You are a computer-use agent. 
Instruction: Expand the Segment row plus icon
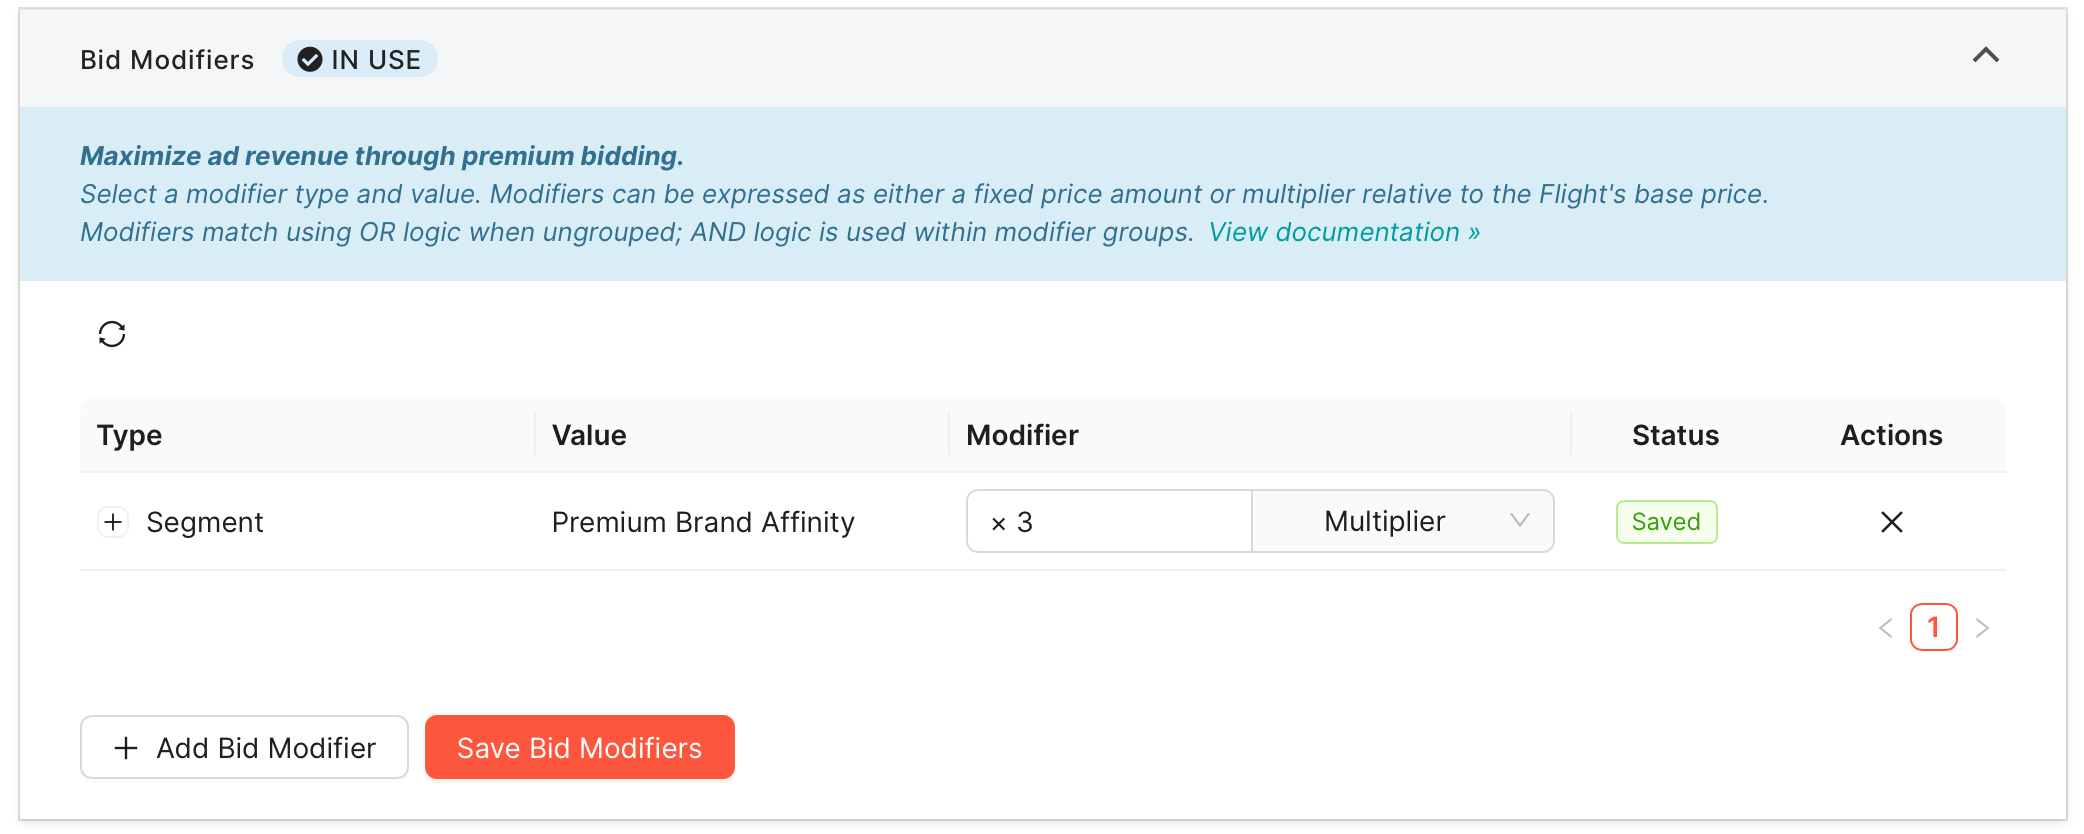pos(113,522)
